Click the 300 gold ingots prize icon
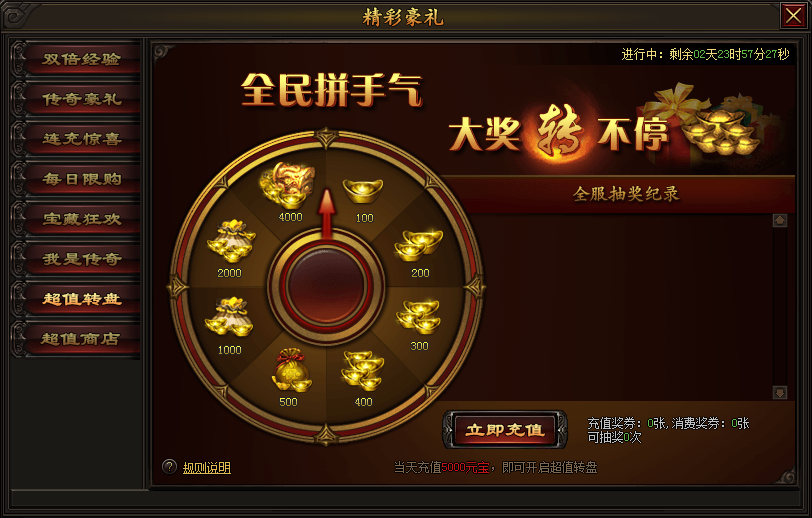 click(x=418, y=317)
